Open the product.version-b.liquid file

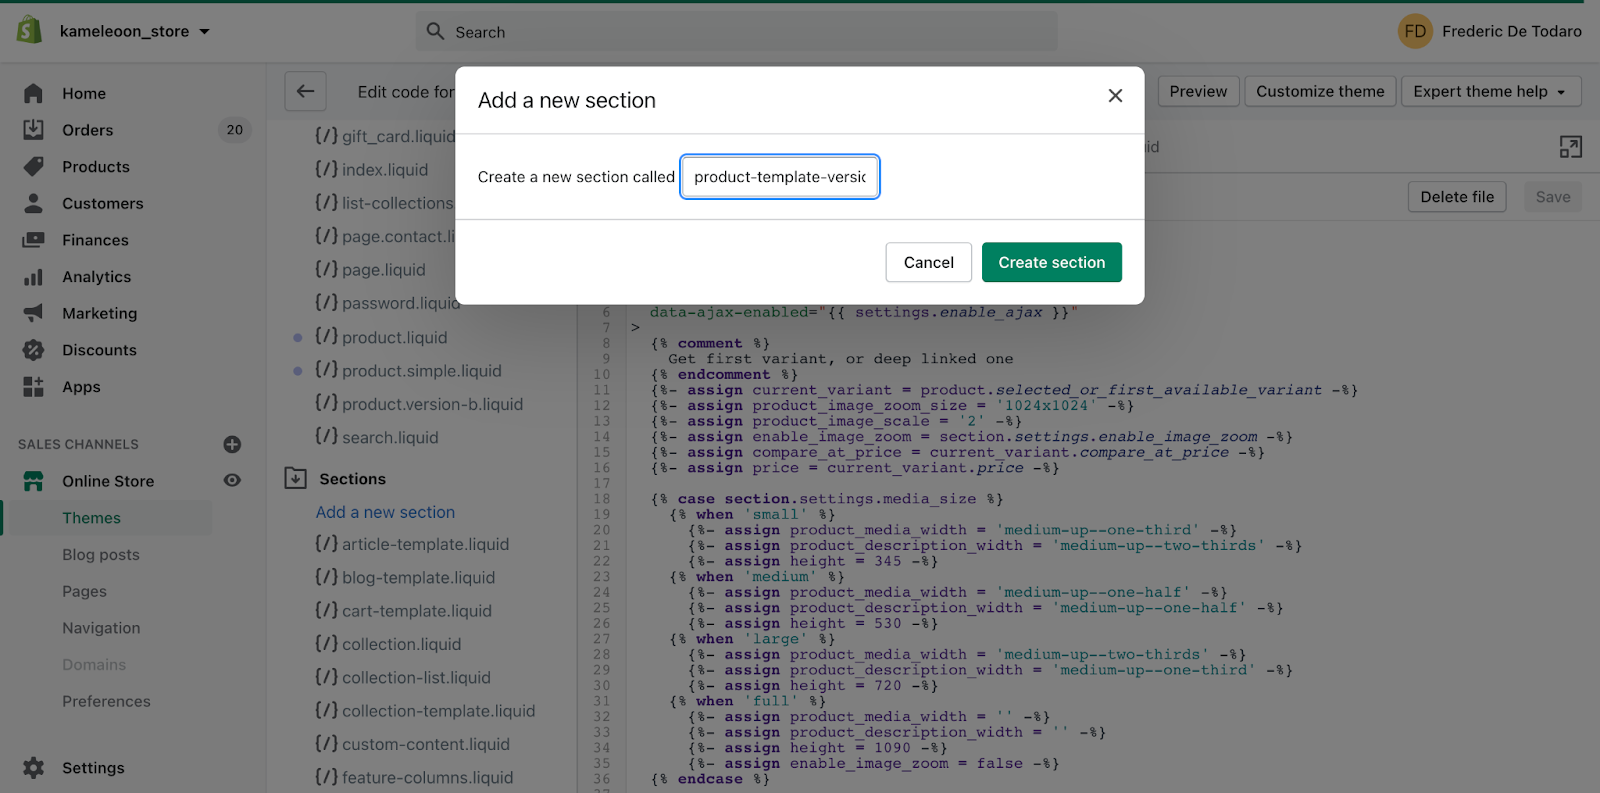[431, 404]
